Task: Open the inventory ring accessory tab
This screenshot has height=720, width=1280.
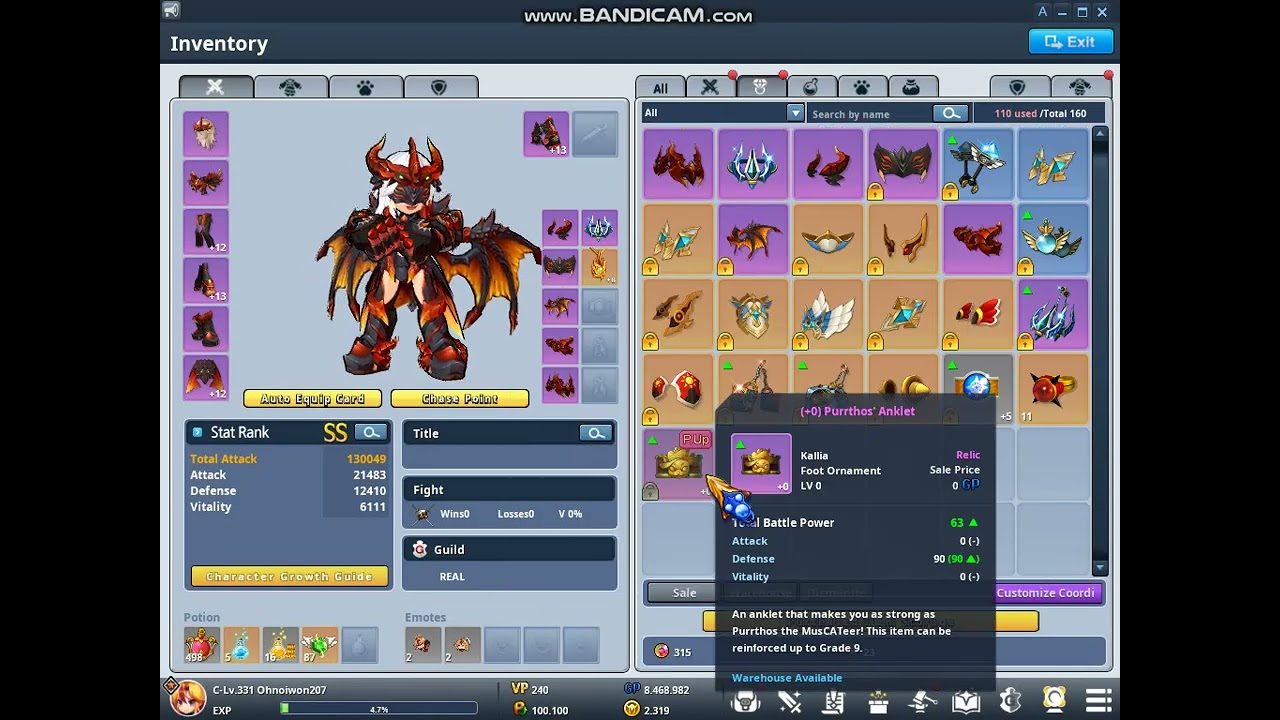Action: coord(760,88)
